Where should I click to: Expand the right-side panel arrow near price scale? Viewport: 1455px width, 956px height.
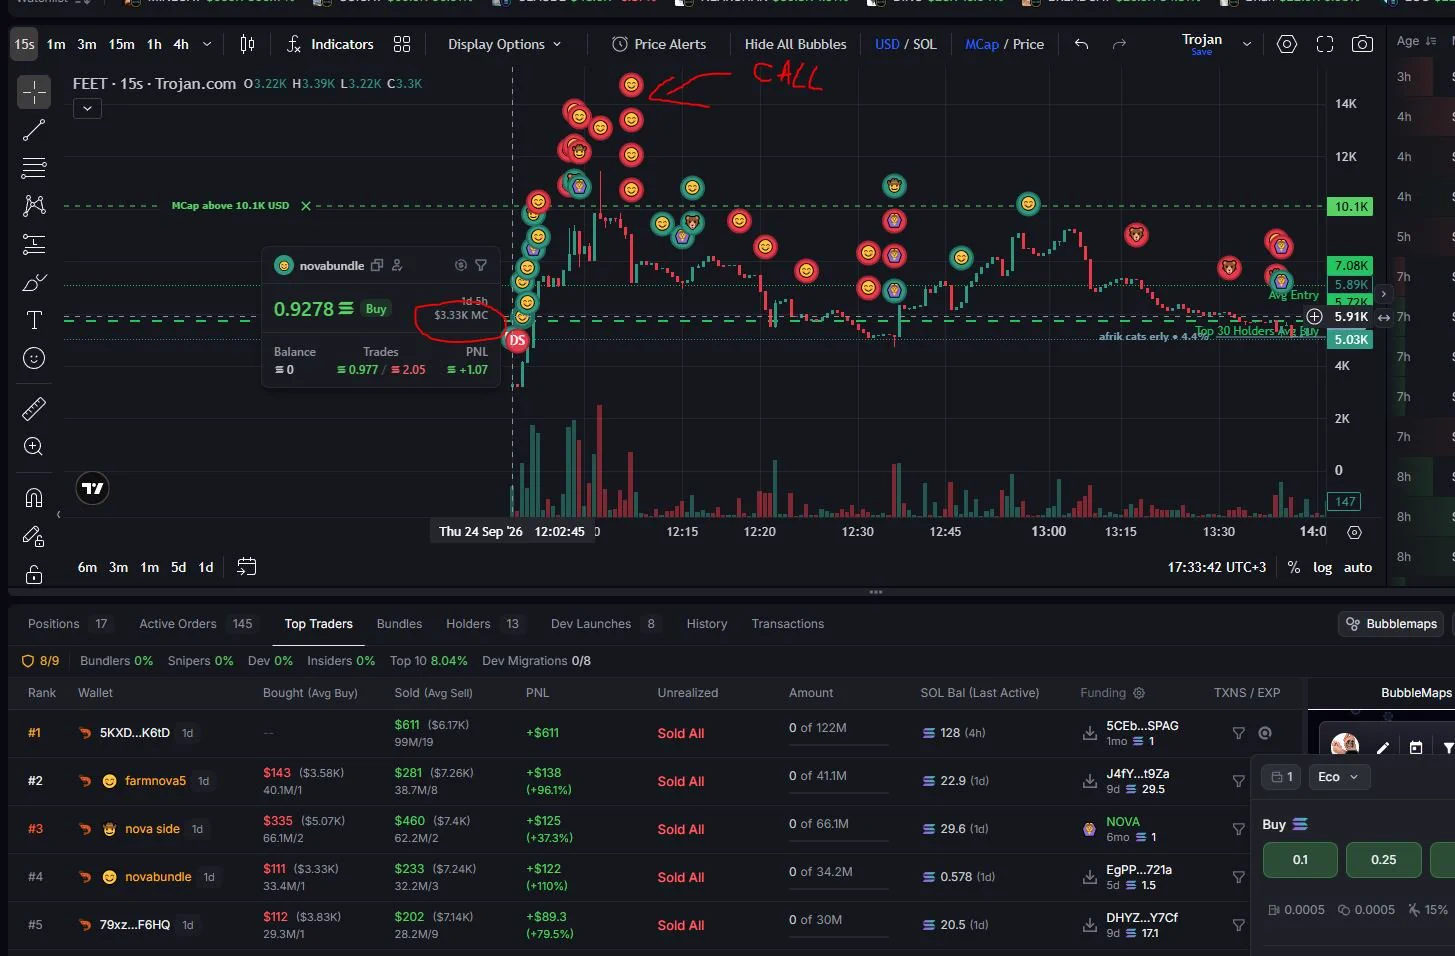coord(1384,294)
